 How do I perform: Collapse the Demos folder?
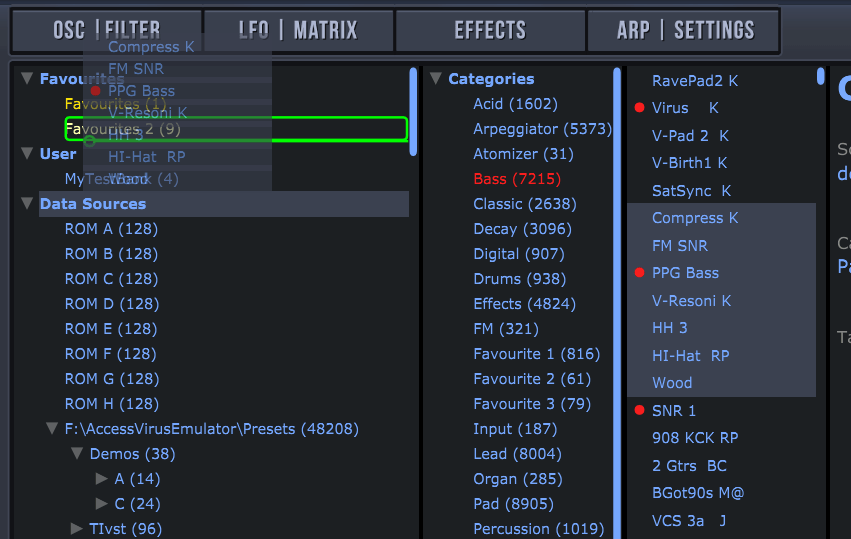coord(77,454)
